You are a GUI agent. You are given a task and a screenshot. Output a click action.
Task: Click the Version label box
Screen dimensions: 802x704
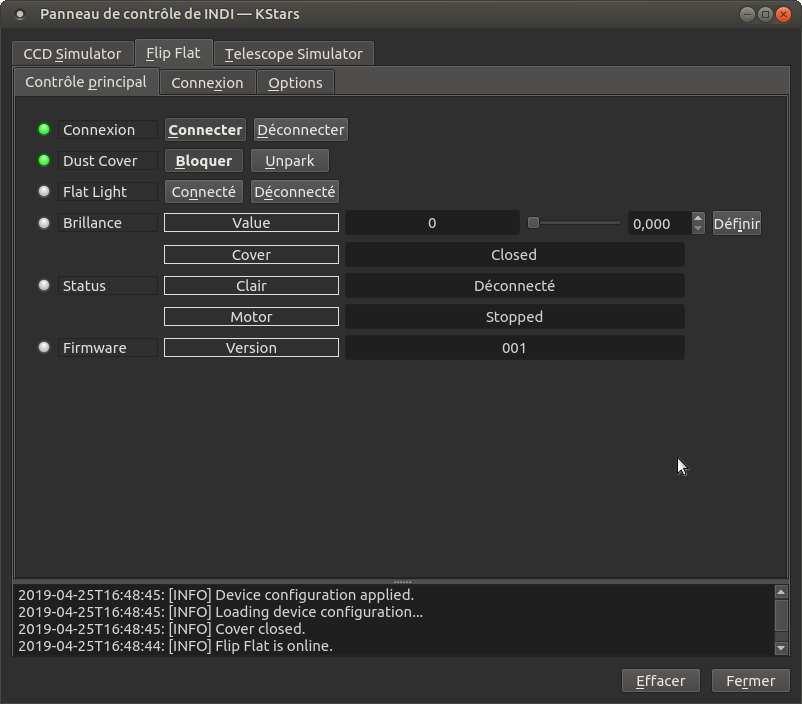[251, 348]
